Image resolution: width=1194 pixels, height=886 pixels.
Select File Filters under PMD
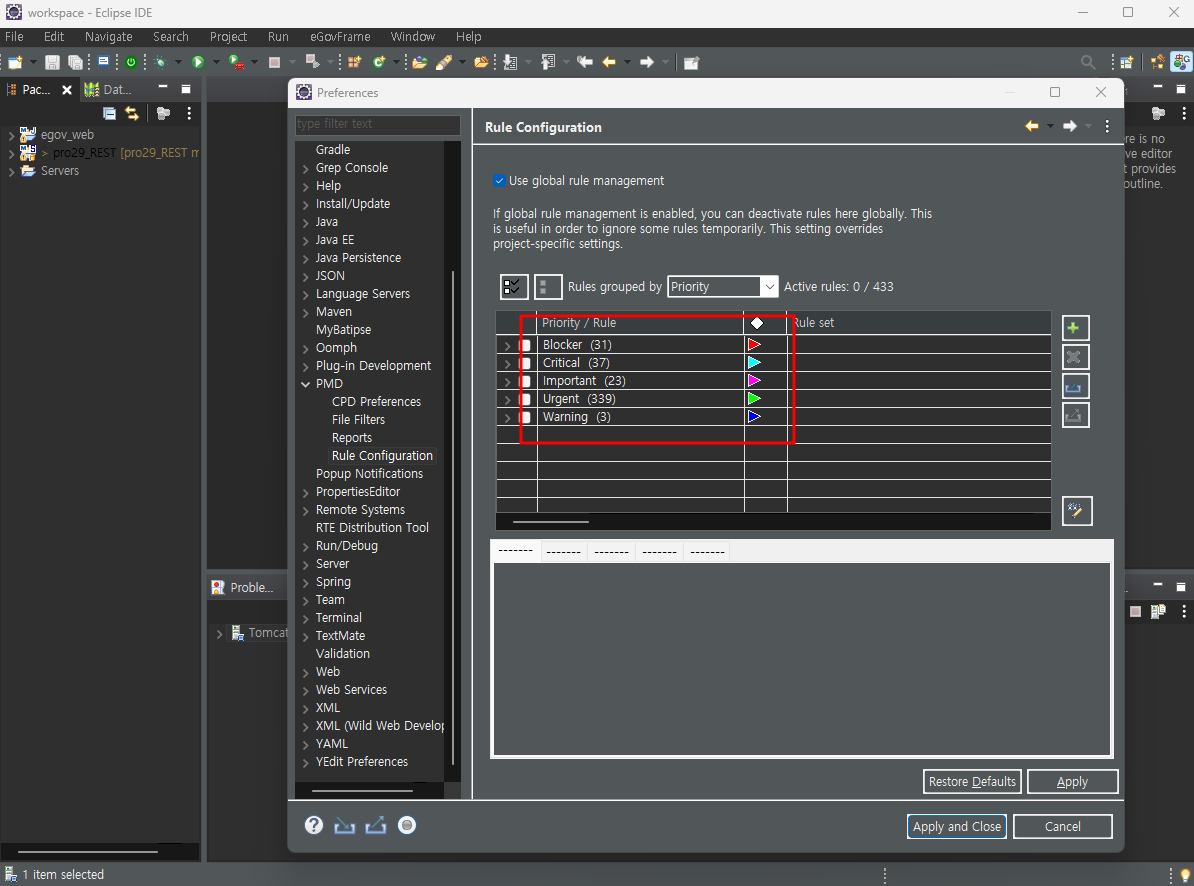(359, 419)
